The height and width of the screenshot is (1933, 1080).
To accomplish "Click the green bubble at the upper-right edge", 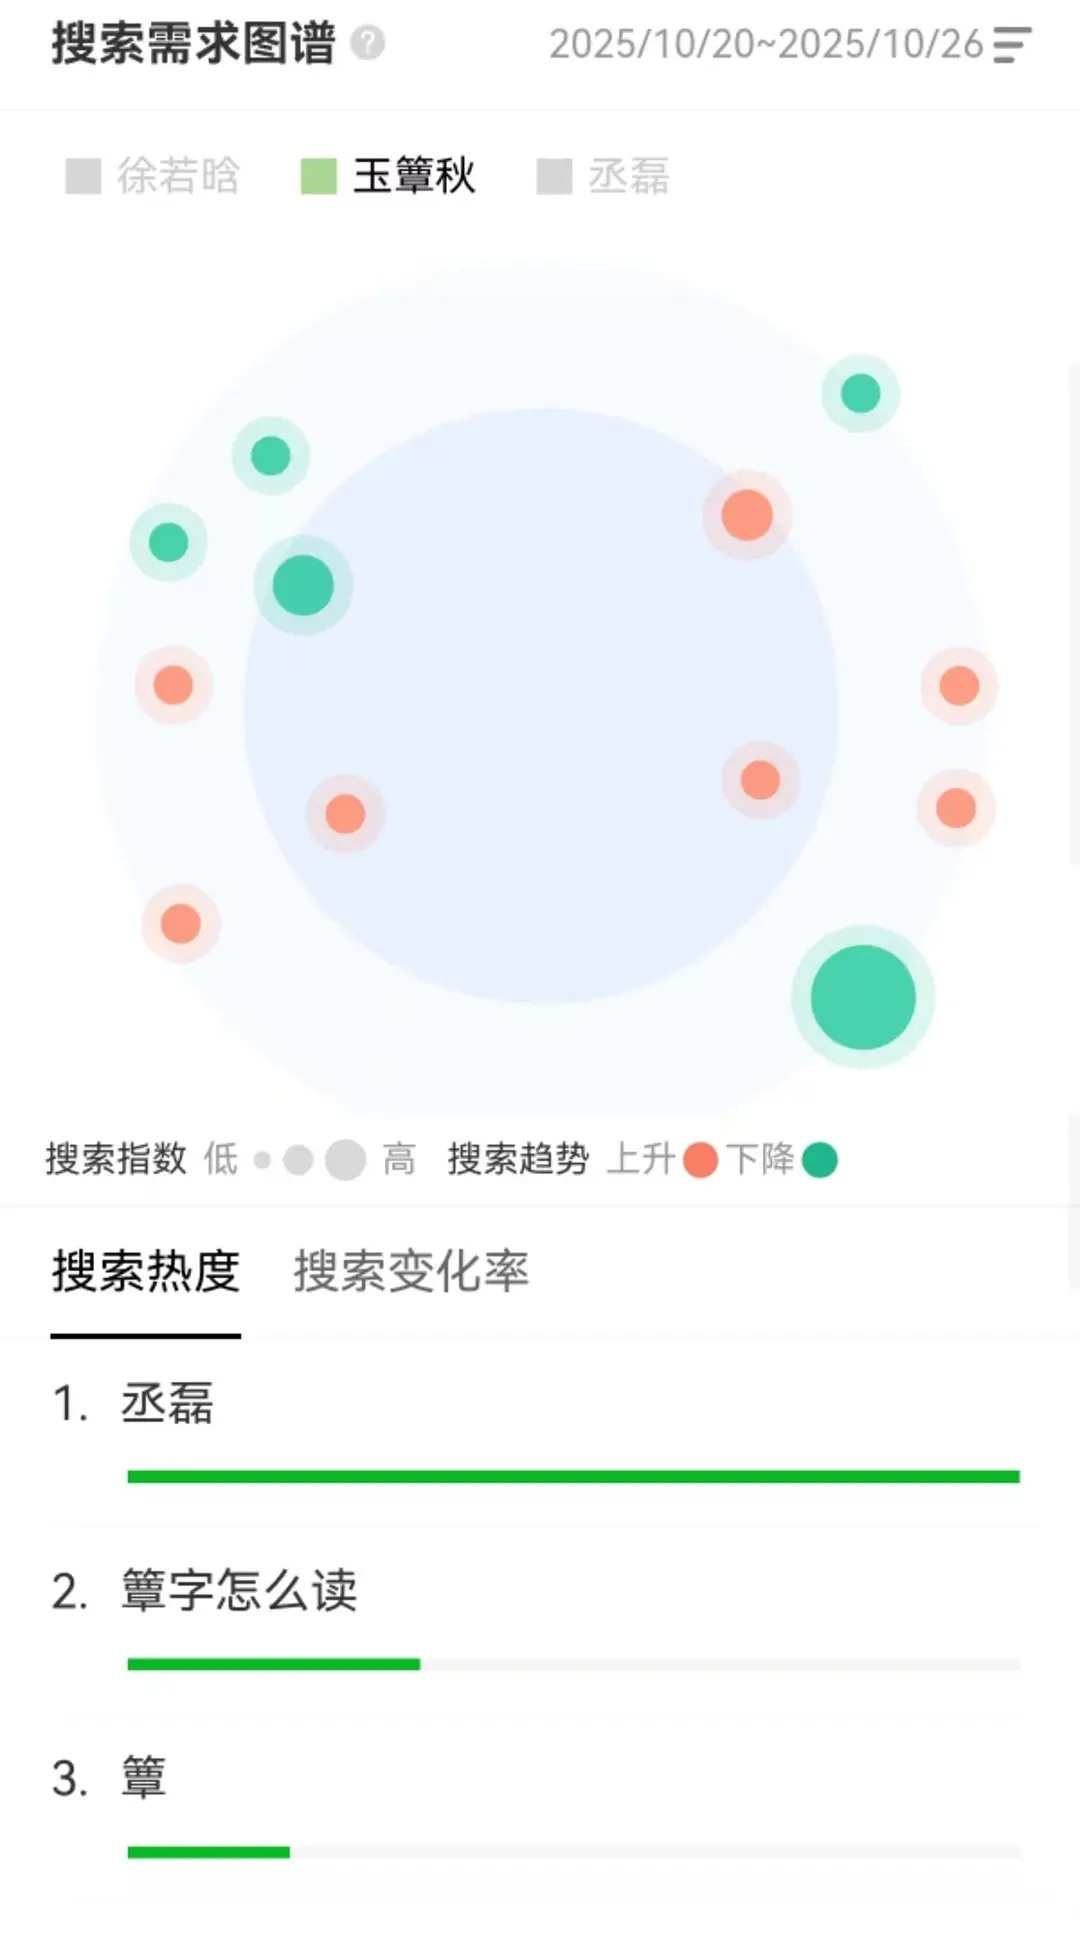I will pos(861,393).
